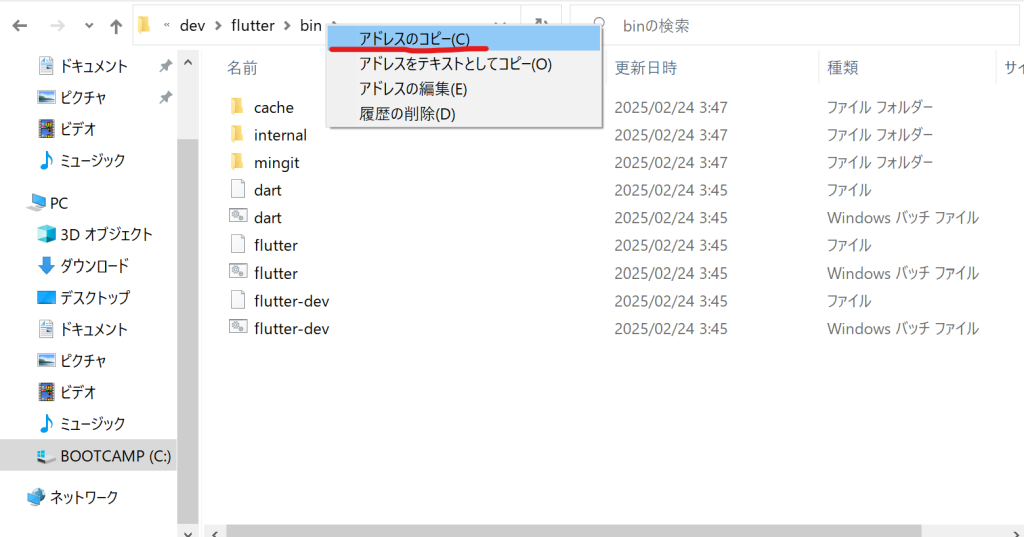This screenshot has height=537, width=1024.
Task: Click the horizontal scrollbar below the file list
Action: pyautogui.click(x=570, y=530)
